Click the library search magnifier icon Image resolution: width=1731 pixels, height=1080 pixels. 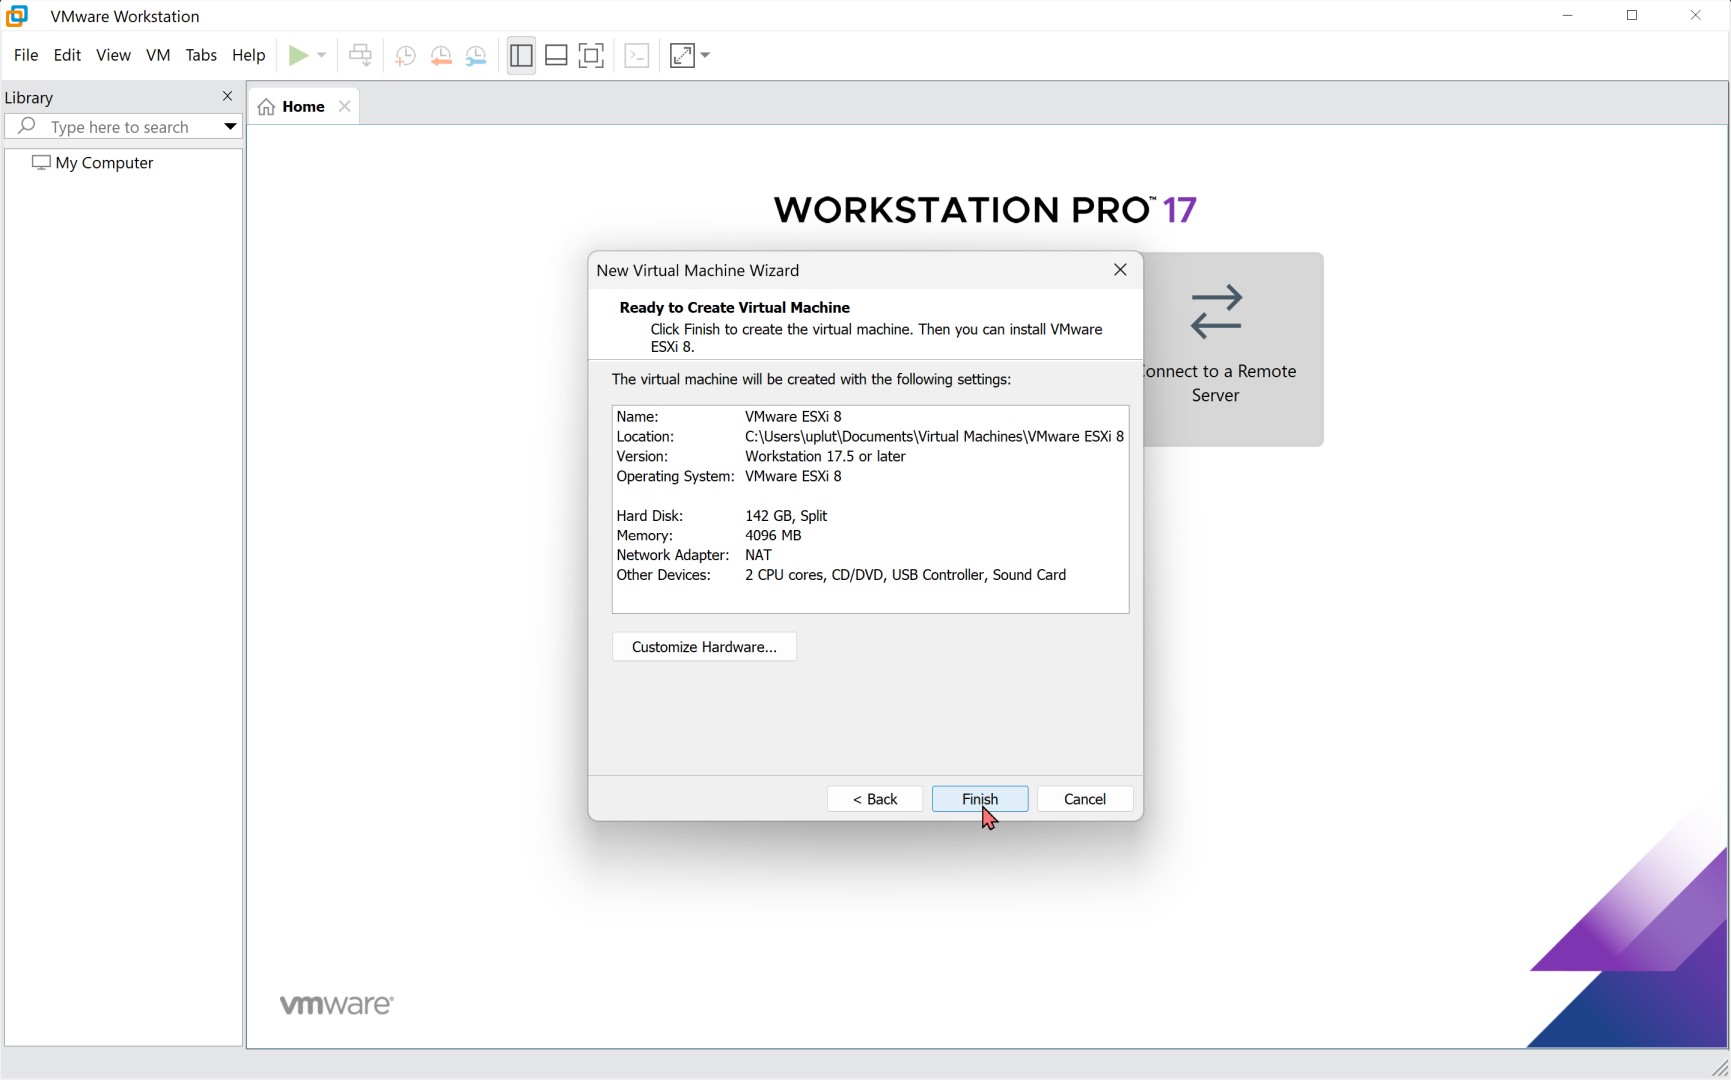(27, 126)
